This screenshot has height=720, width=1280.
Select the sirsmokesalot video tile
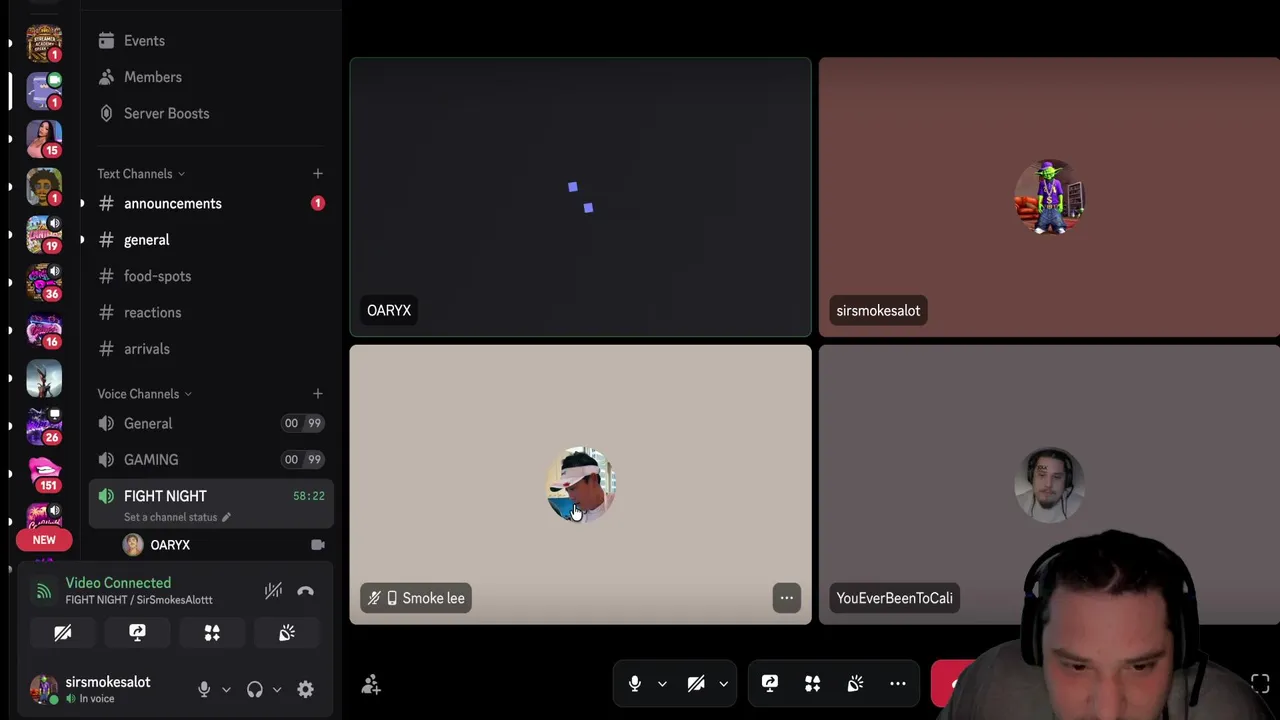pos(1049,197)
